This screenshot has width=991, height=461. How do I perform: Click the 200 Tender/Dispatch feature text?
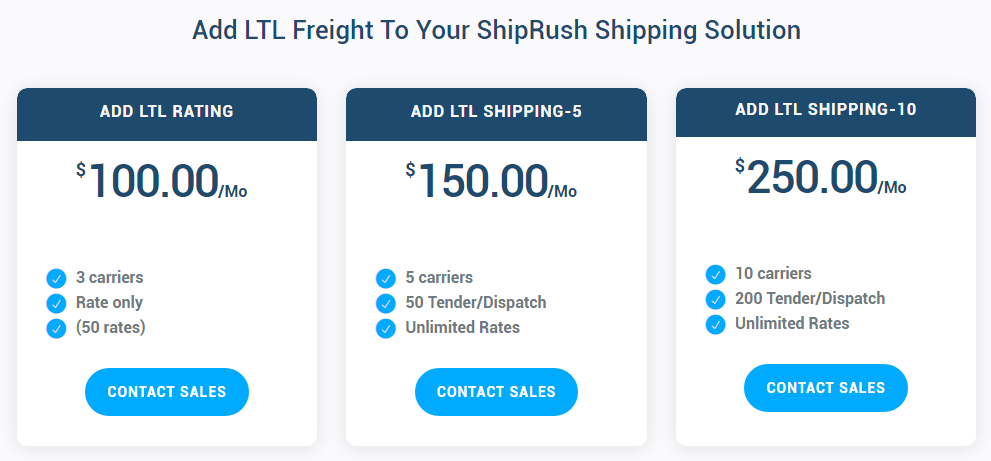click(810, 298)
